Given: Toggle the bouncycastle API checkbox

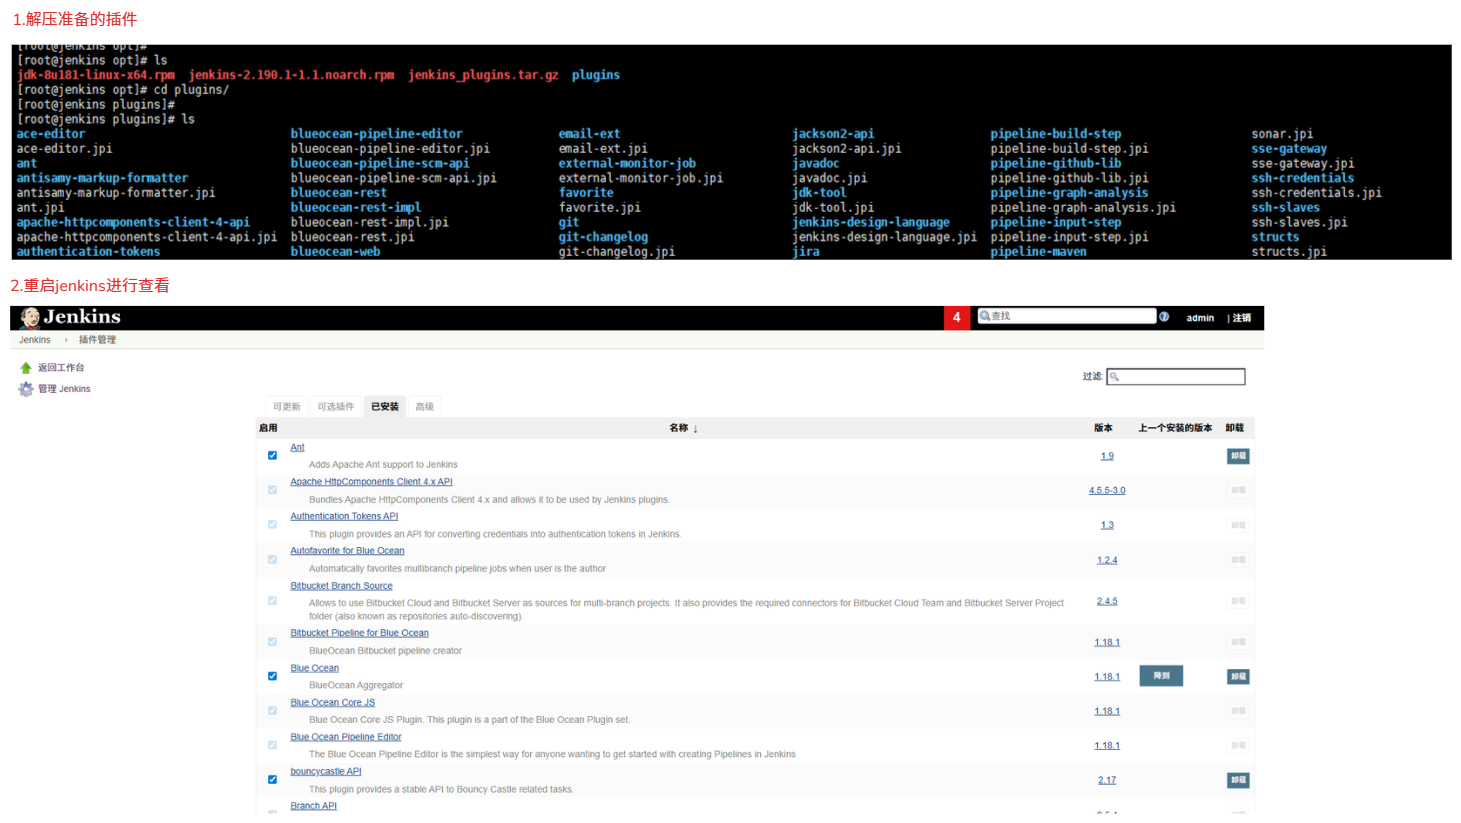Looking at the screenshot, I should click(x=272, y=780).
